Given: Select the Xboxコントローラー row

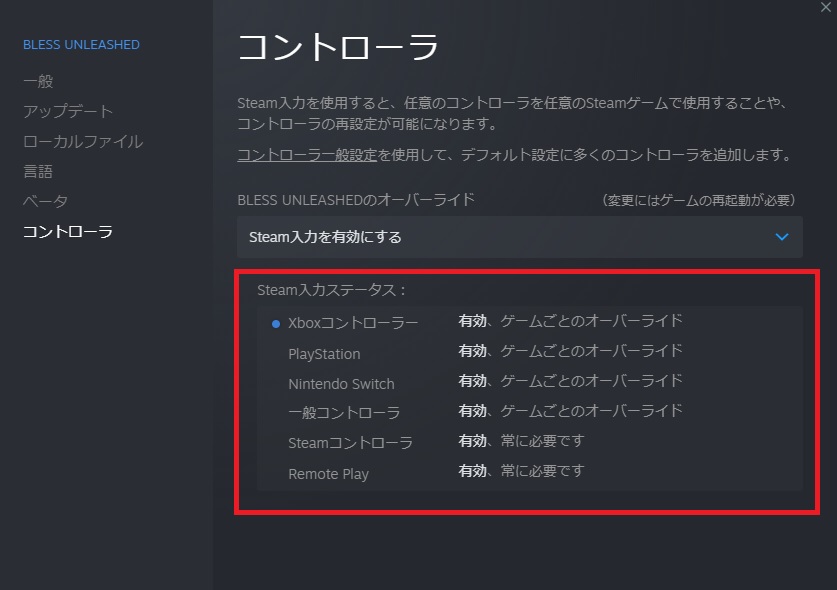Looking at the screenshot, I should (530, 322).
